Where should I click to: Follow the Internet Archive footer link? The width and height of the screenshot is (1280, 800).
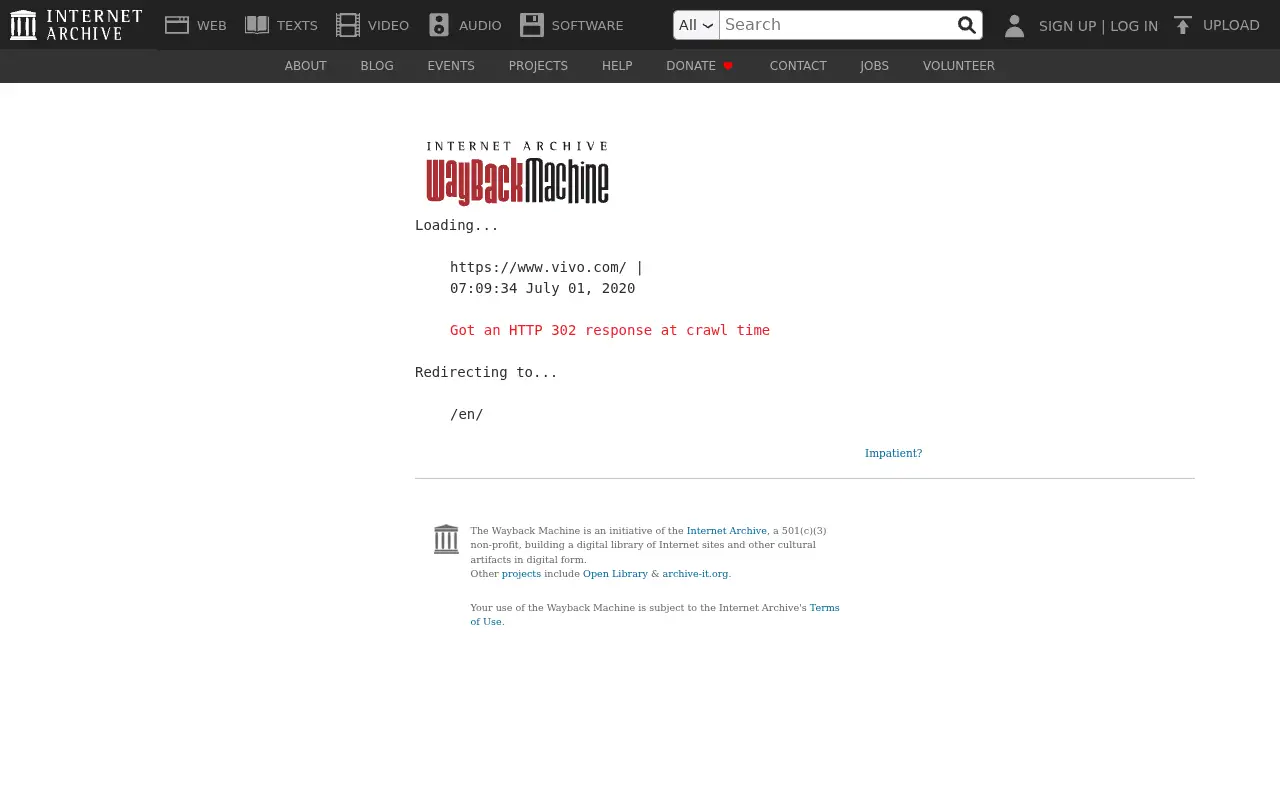tap(726, 531)
